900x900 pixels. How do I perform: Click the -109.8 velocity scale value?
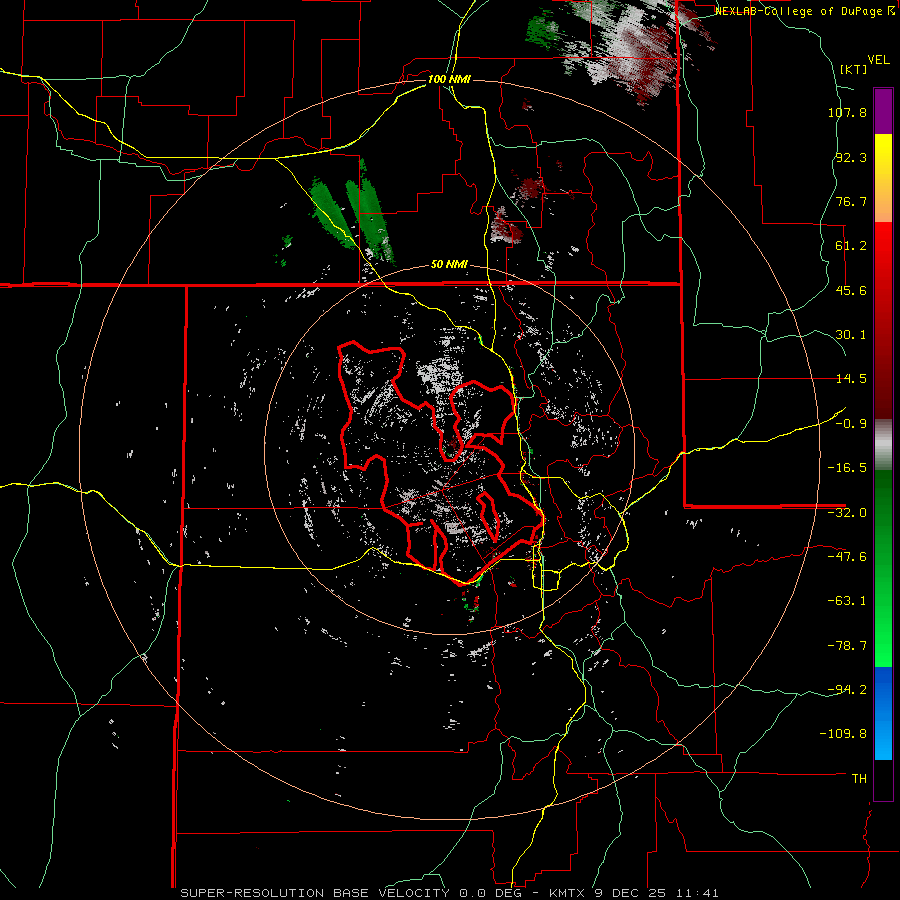coord(844,734)
